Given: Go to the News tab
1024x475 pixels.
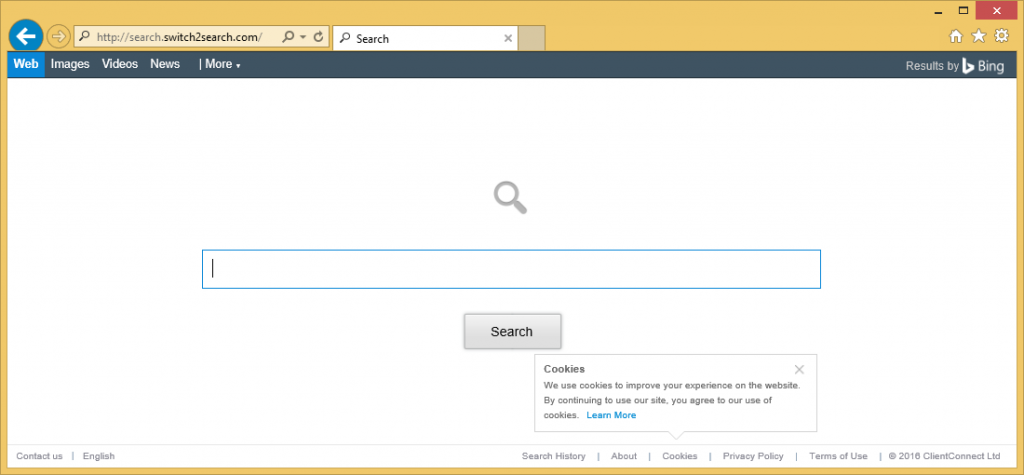Looking at the screenshot, I should [165, 64].
